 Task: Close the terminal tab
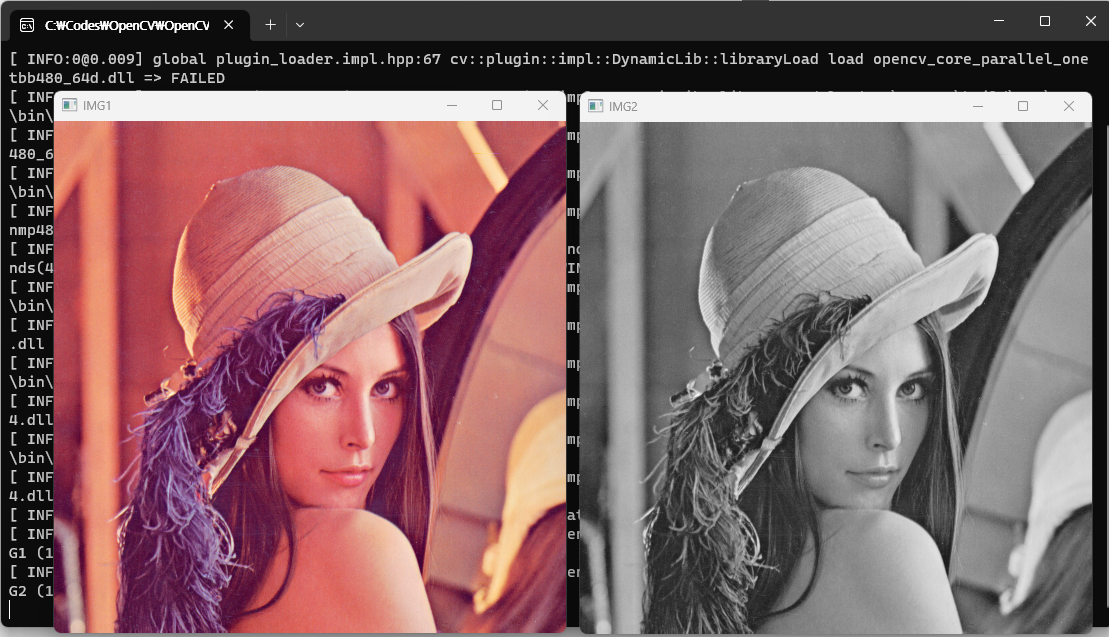tap(228, 25)
